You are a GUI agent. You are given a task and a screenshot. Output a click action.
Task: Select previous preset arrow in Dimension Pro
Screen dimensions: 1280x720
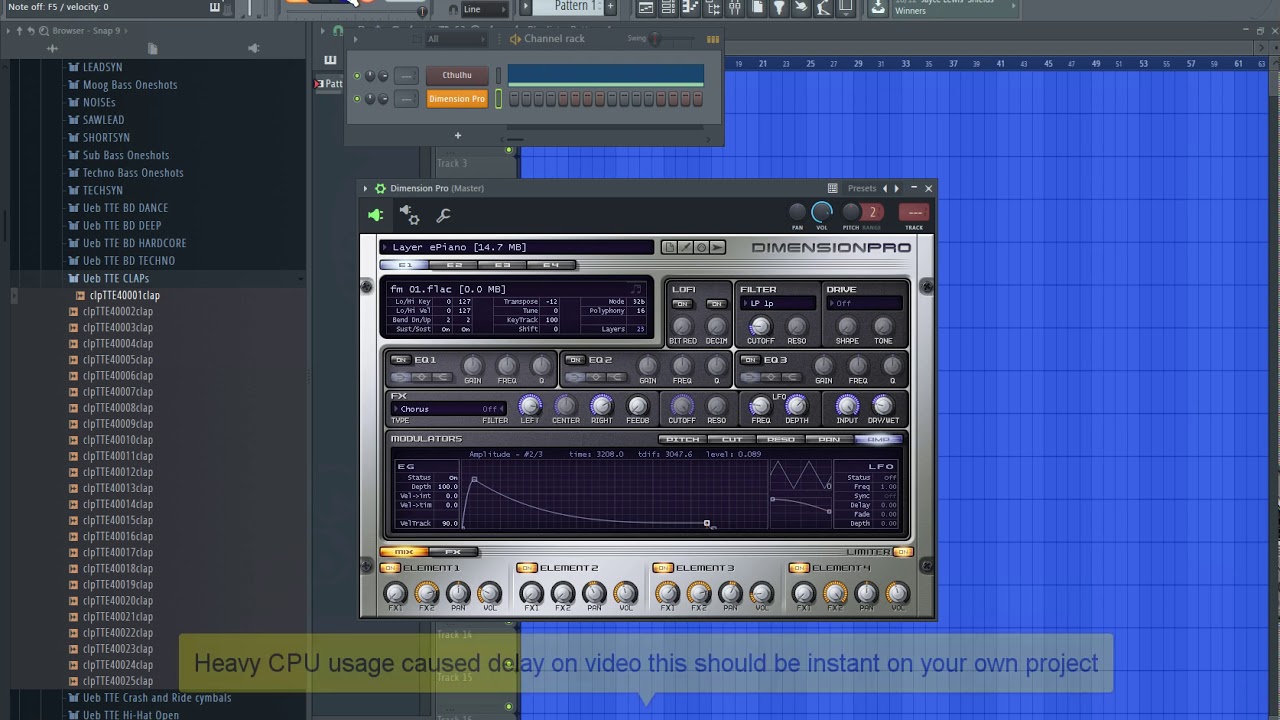(x=886, y=188)
